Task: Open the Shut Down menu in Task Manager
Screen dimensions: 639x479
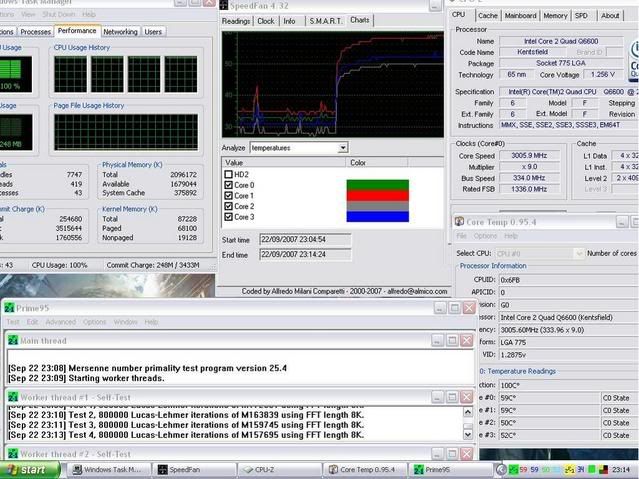Action: (59, 14)
